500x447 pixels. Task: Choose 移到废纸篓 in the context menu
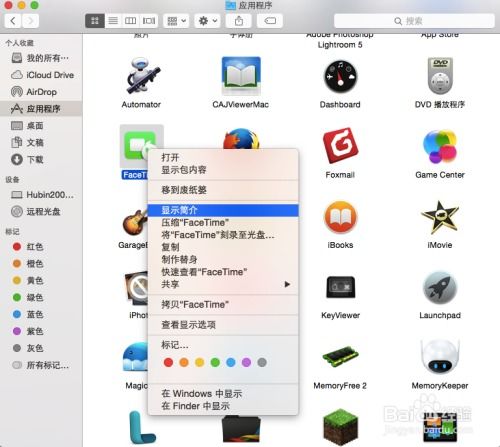(x=223, y=190)
